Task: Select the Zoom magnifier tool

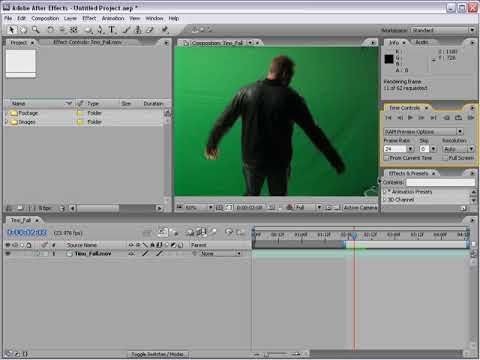Action: [x=35, y=30]
